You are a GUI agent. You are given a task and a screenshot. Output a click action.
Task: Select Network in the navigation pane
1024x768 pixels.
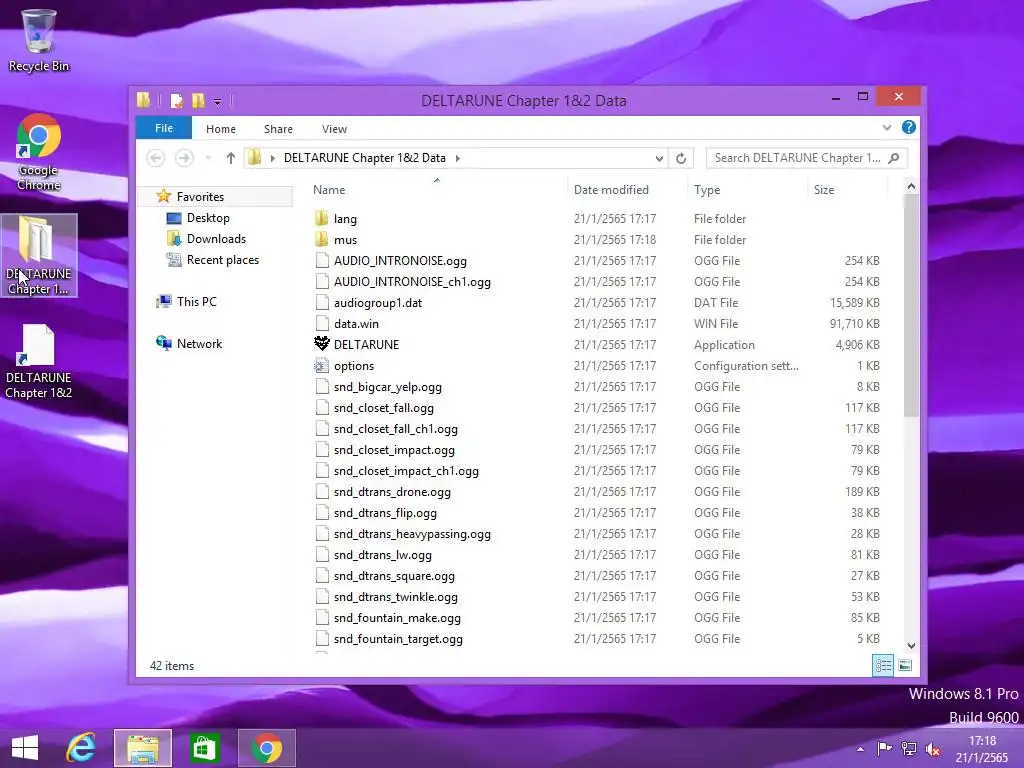coord(199,344)
